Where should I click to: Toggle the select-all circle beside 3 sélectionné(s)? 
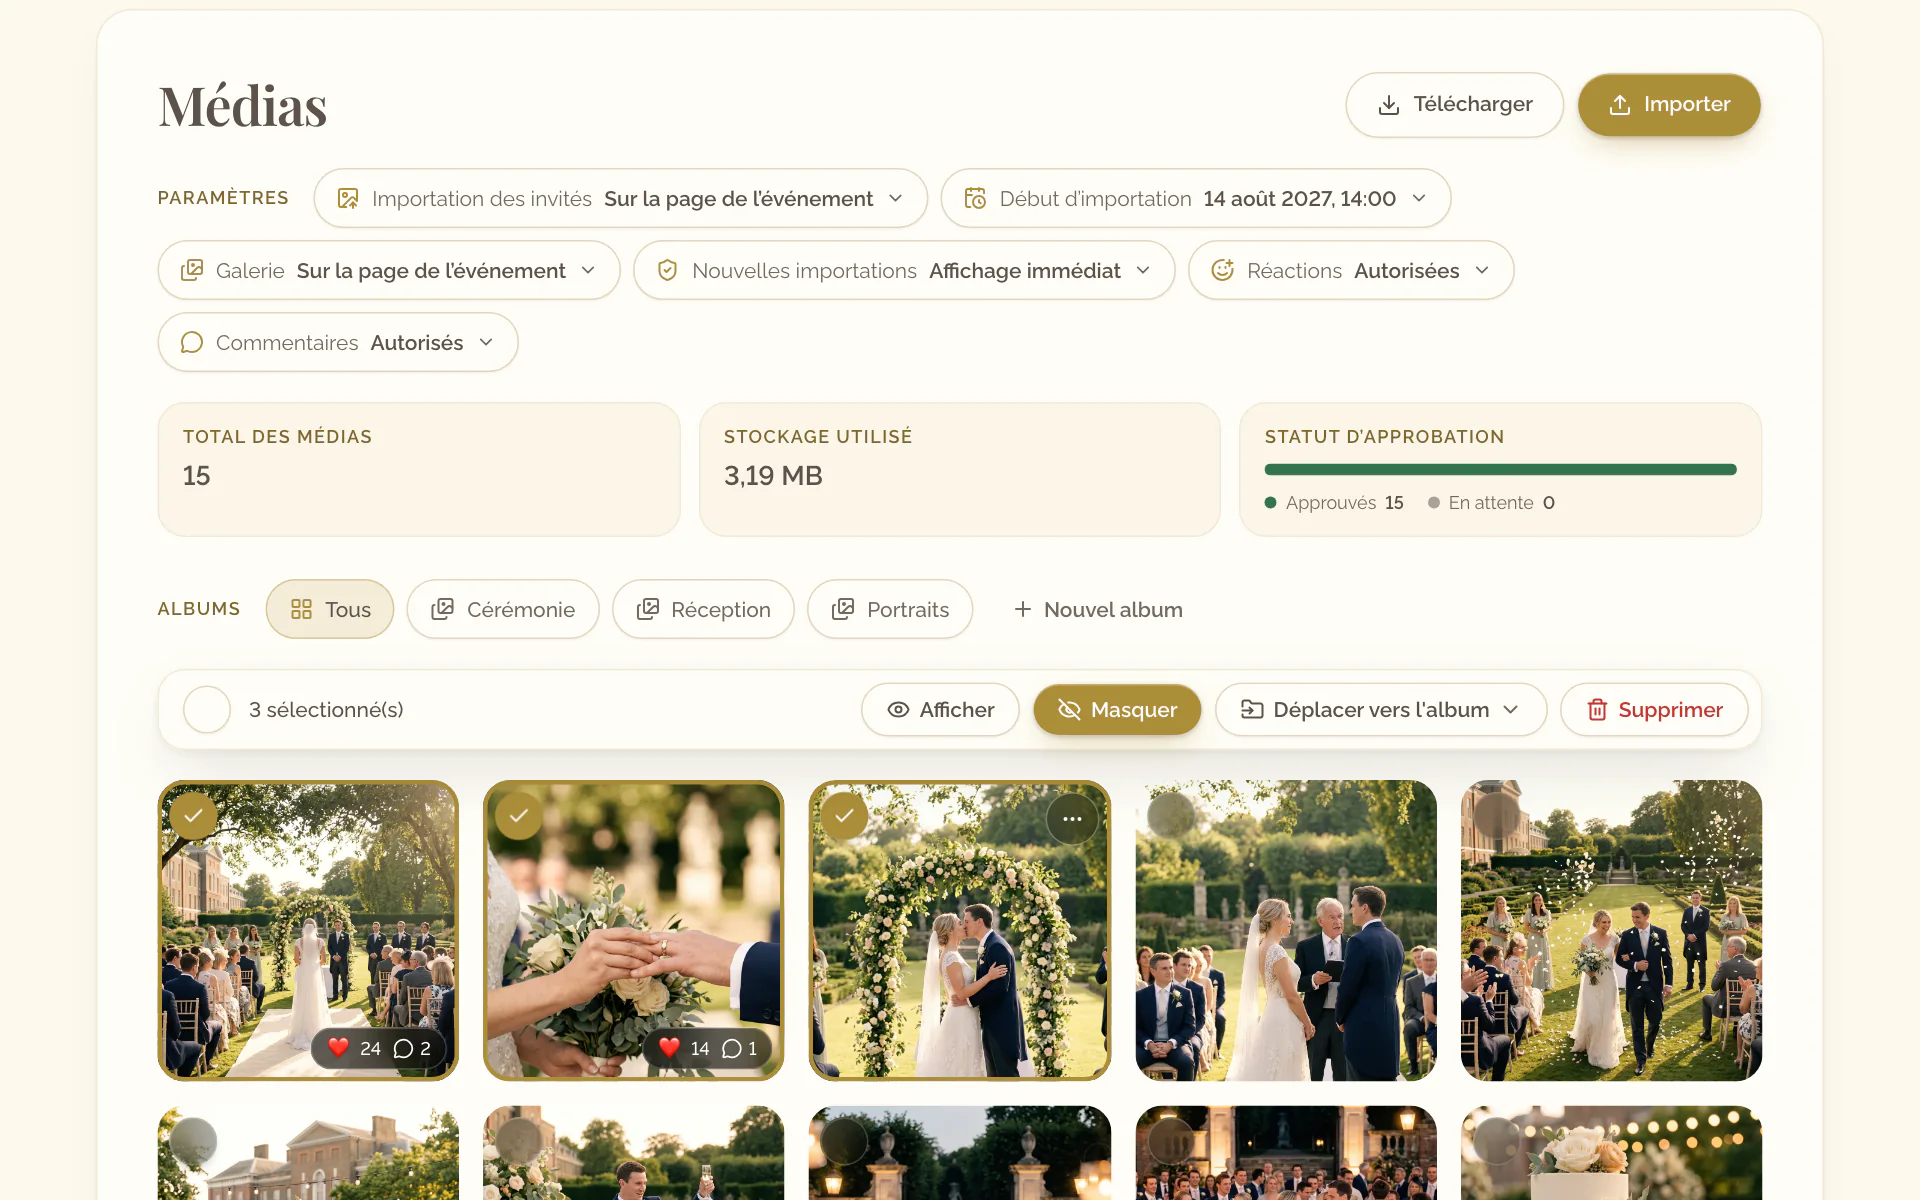[x=207, y=709]
